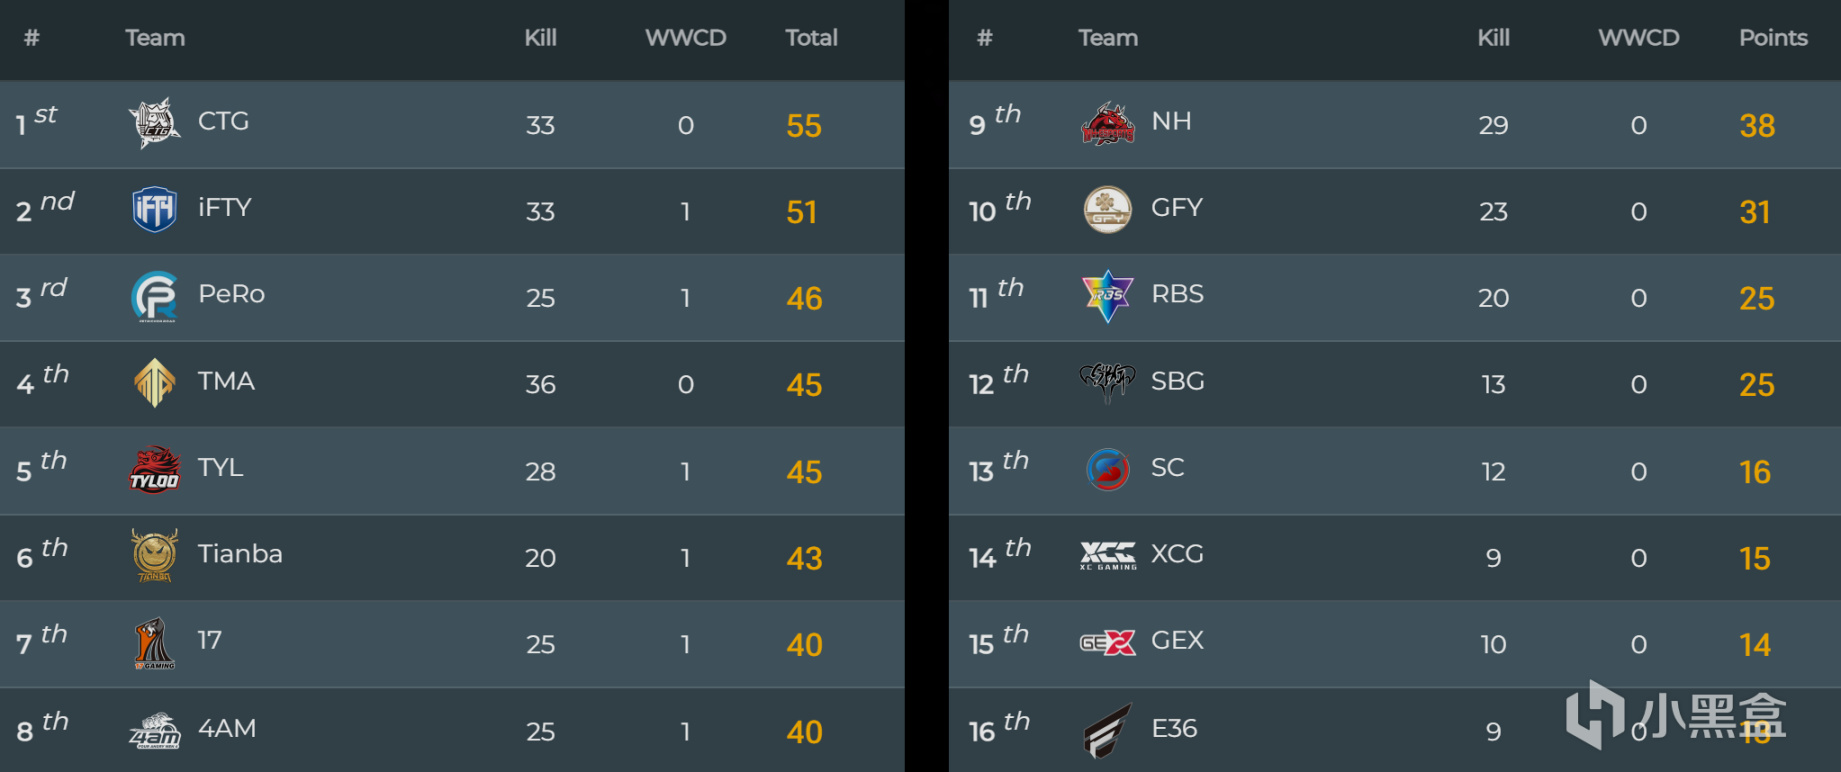
Task: Click the SC round logo
Action: click(1108, 469)
